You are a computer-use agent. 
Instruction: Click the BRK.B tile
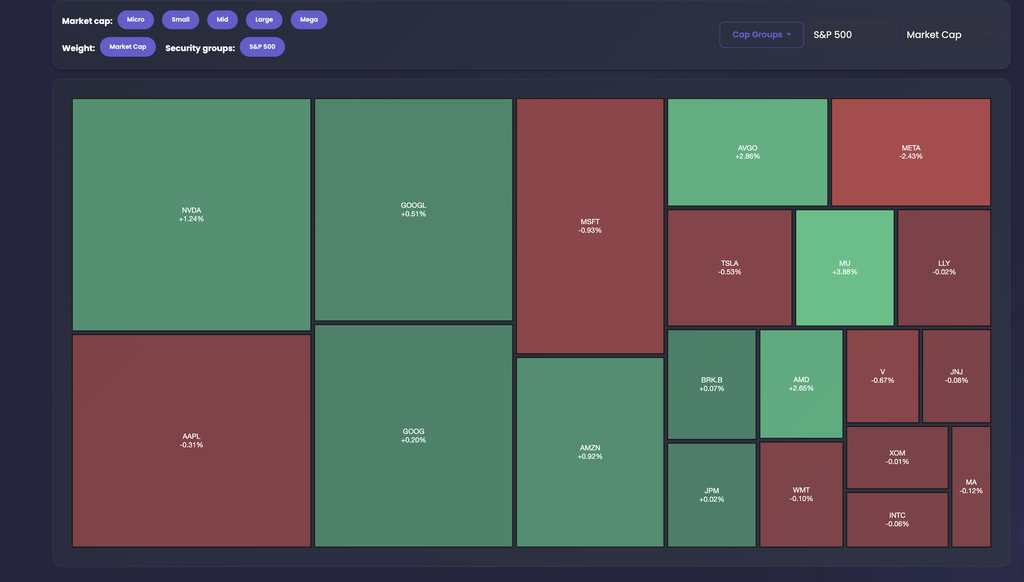pos(712,384)
